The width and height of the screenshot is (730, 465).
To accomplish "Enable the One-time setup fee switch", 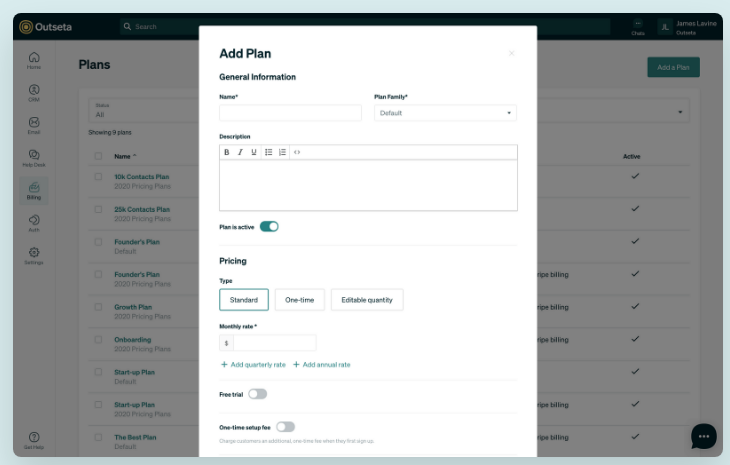I will click(x=285, y=427).
